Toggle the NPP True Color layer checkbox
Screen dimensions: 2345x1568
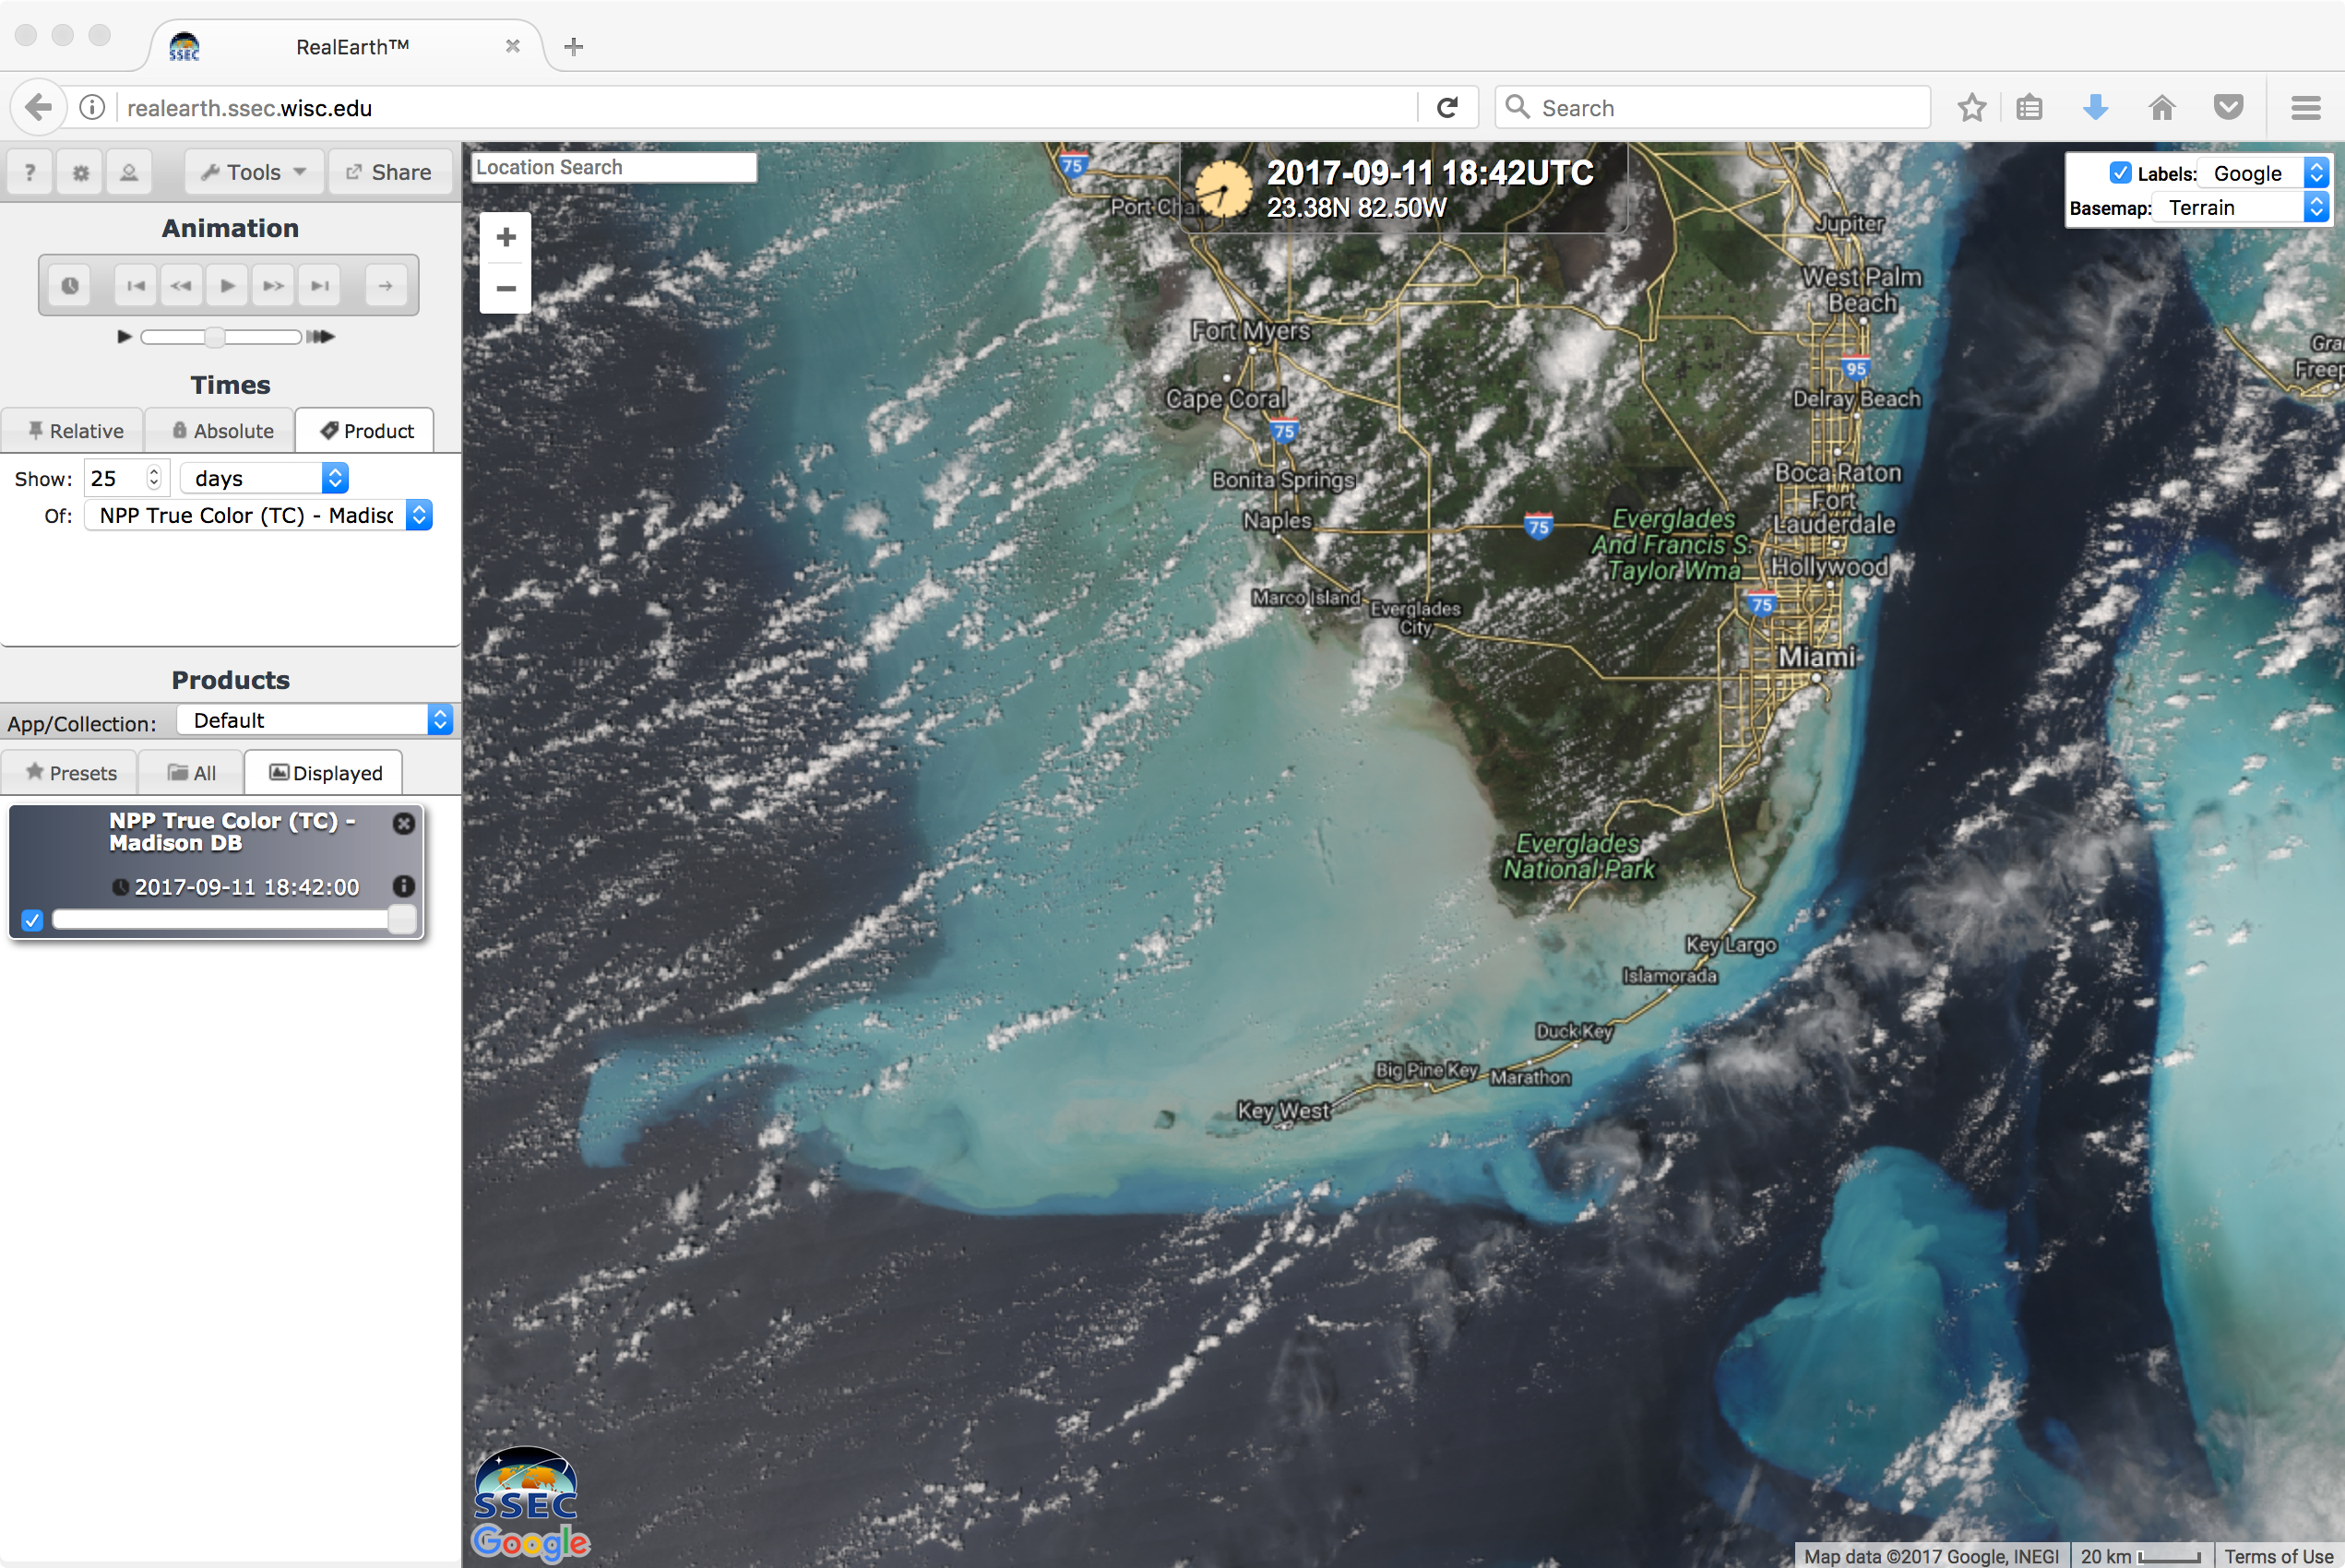pos(32,920)
